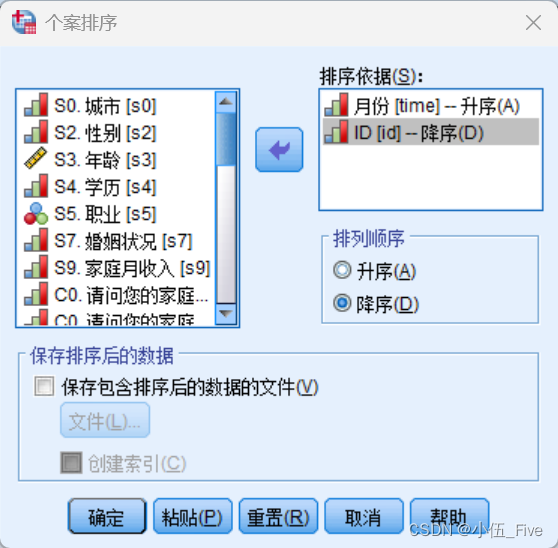
Task: Select S9. 家庭月收入 [s9] in variable list
Action: [117, 268]
